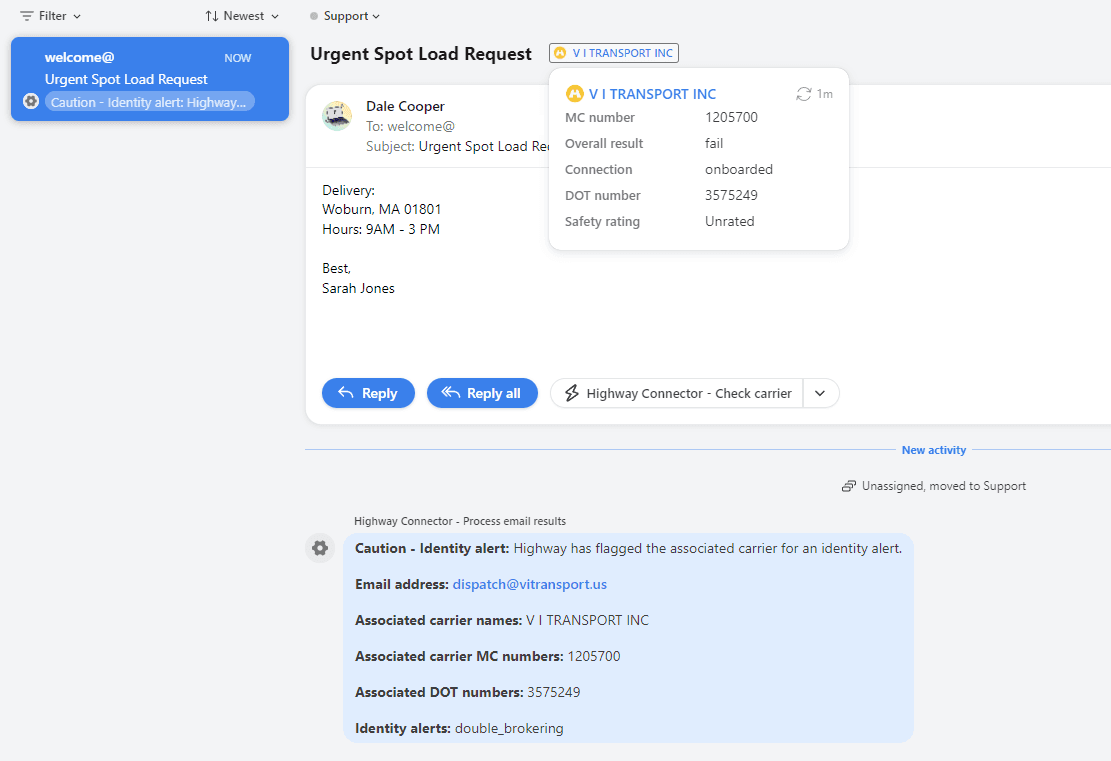The width and height of the screenshot is (1111, 761).
Task: Click the To: welcome@ recipient line
Action: click(x=410, y=127)
